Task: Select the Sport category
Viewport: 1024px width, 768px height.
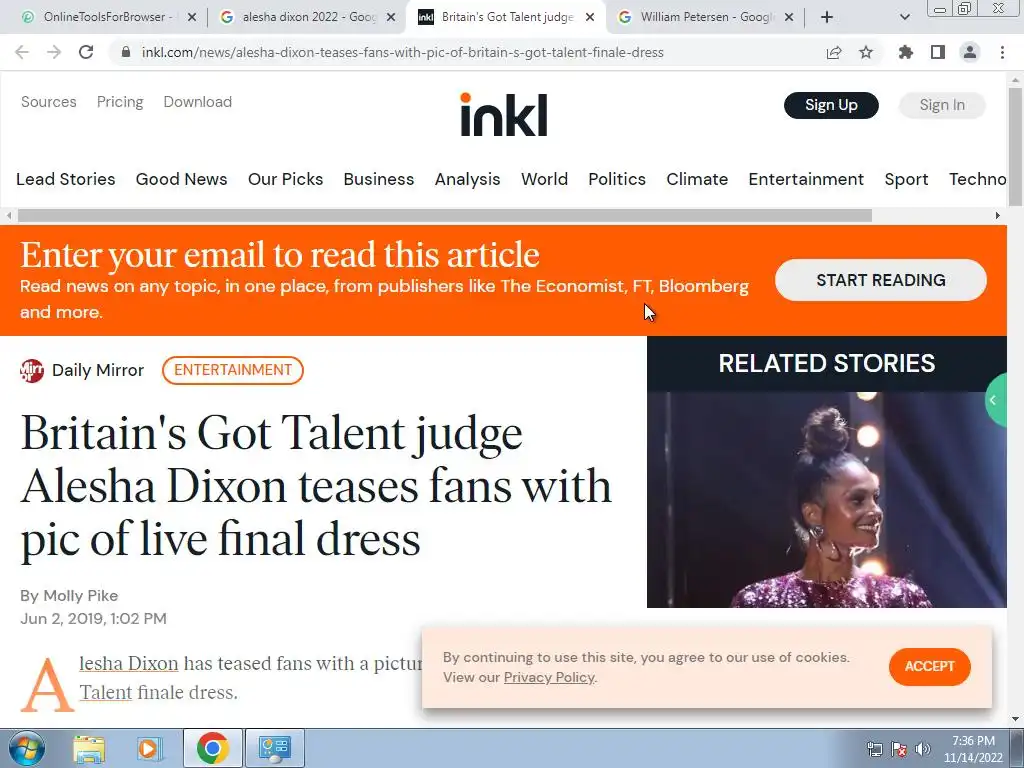Action: [906, 179]
